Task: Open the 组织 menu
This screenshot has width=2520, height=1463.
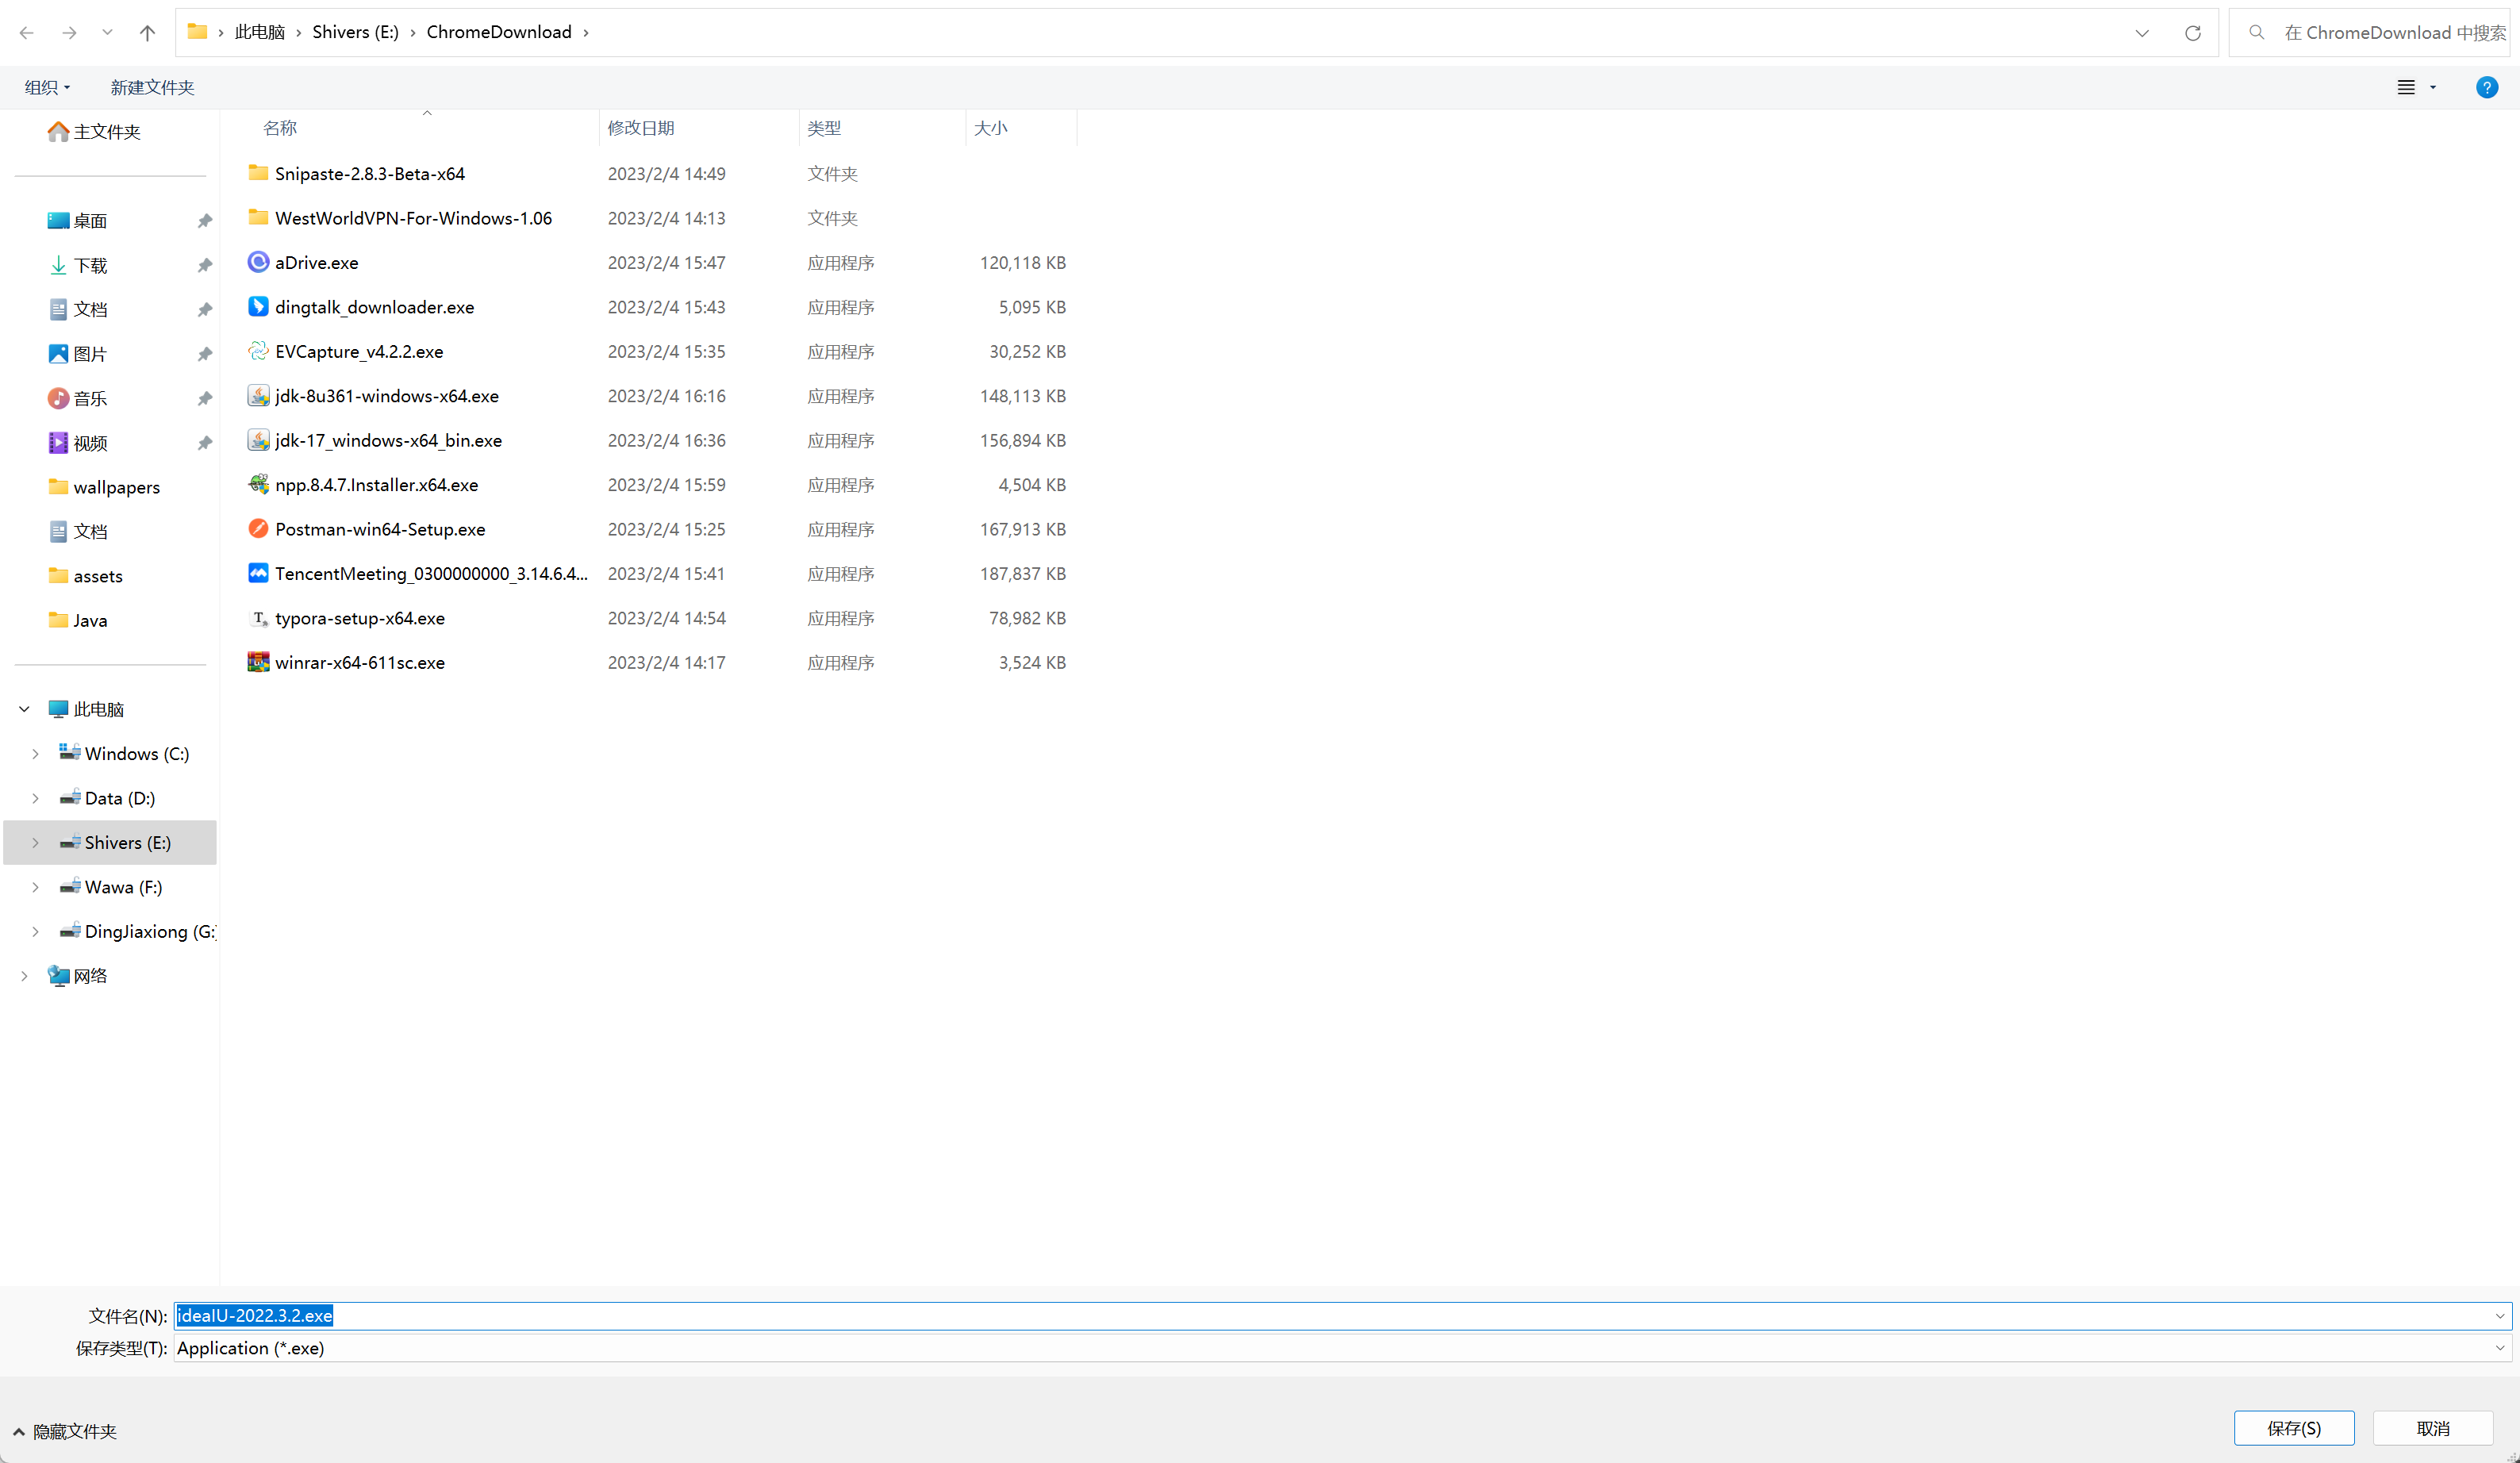Action: (47, 87)
